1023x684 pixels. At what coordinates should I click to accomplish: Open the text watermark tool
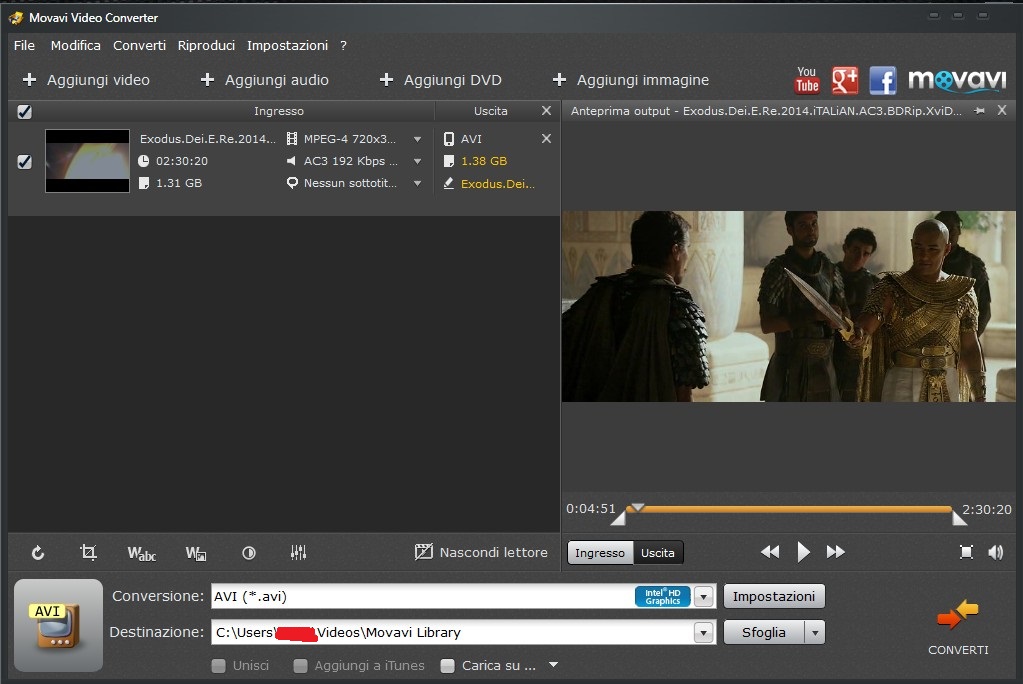[142, 553]
